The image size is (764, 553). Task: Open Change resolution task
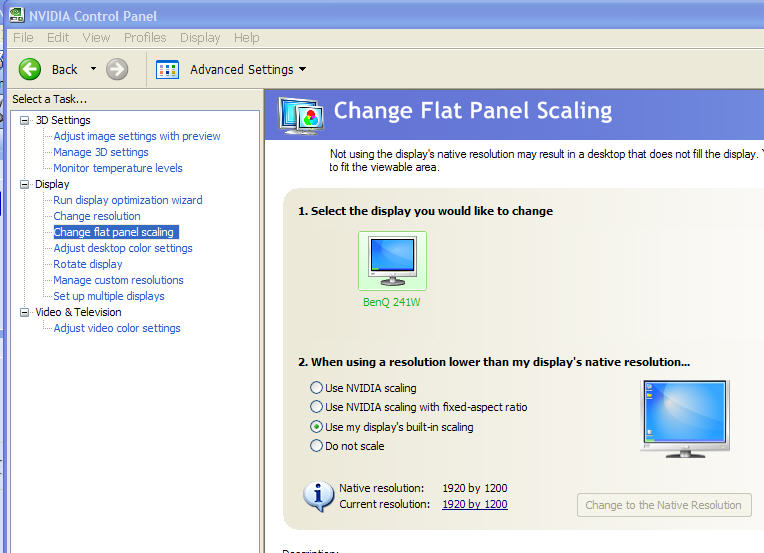[97, 216]
